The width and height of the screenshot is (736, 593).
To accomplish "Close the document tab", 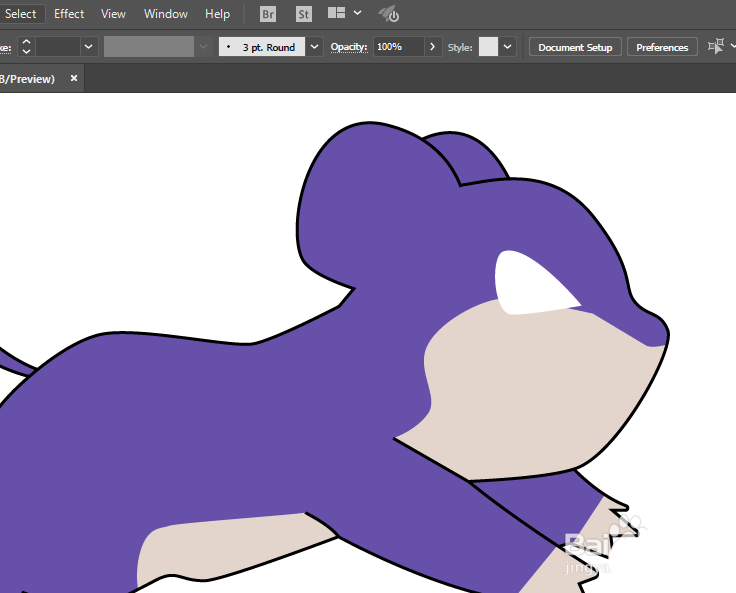I will pos(74,78).
